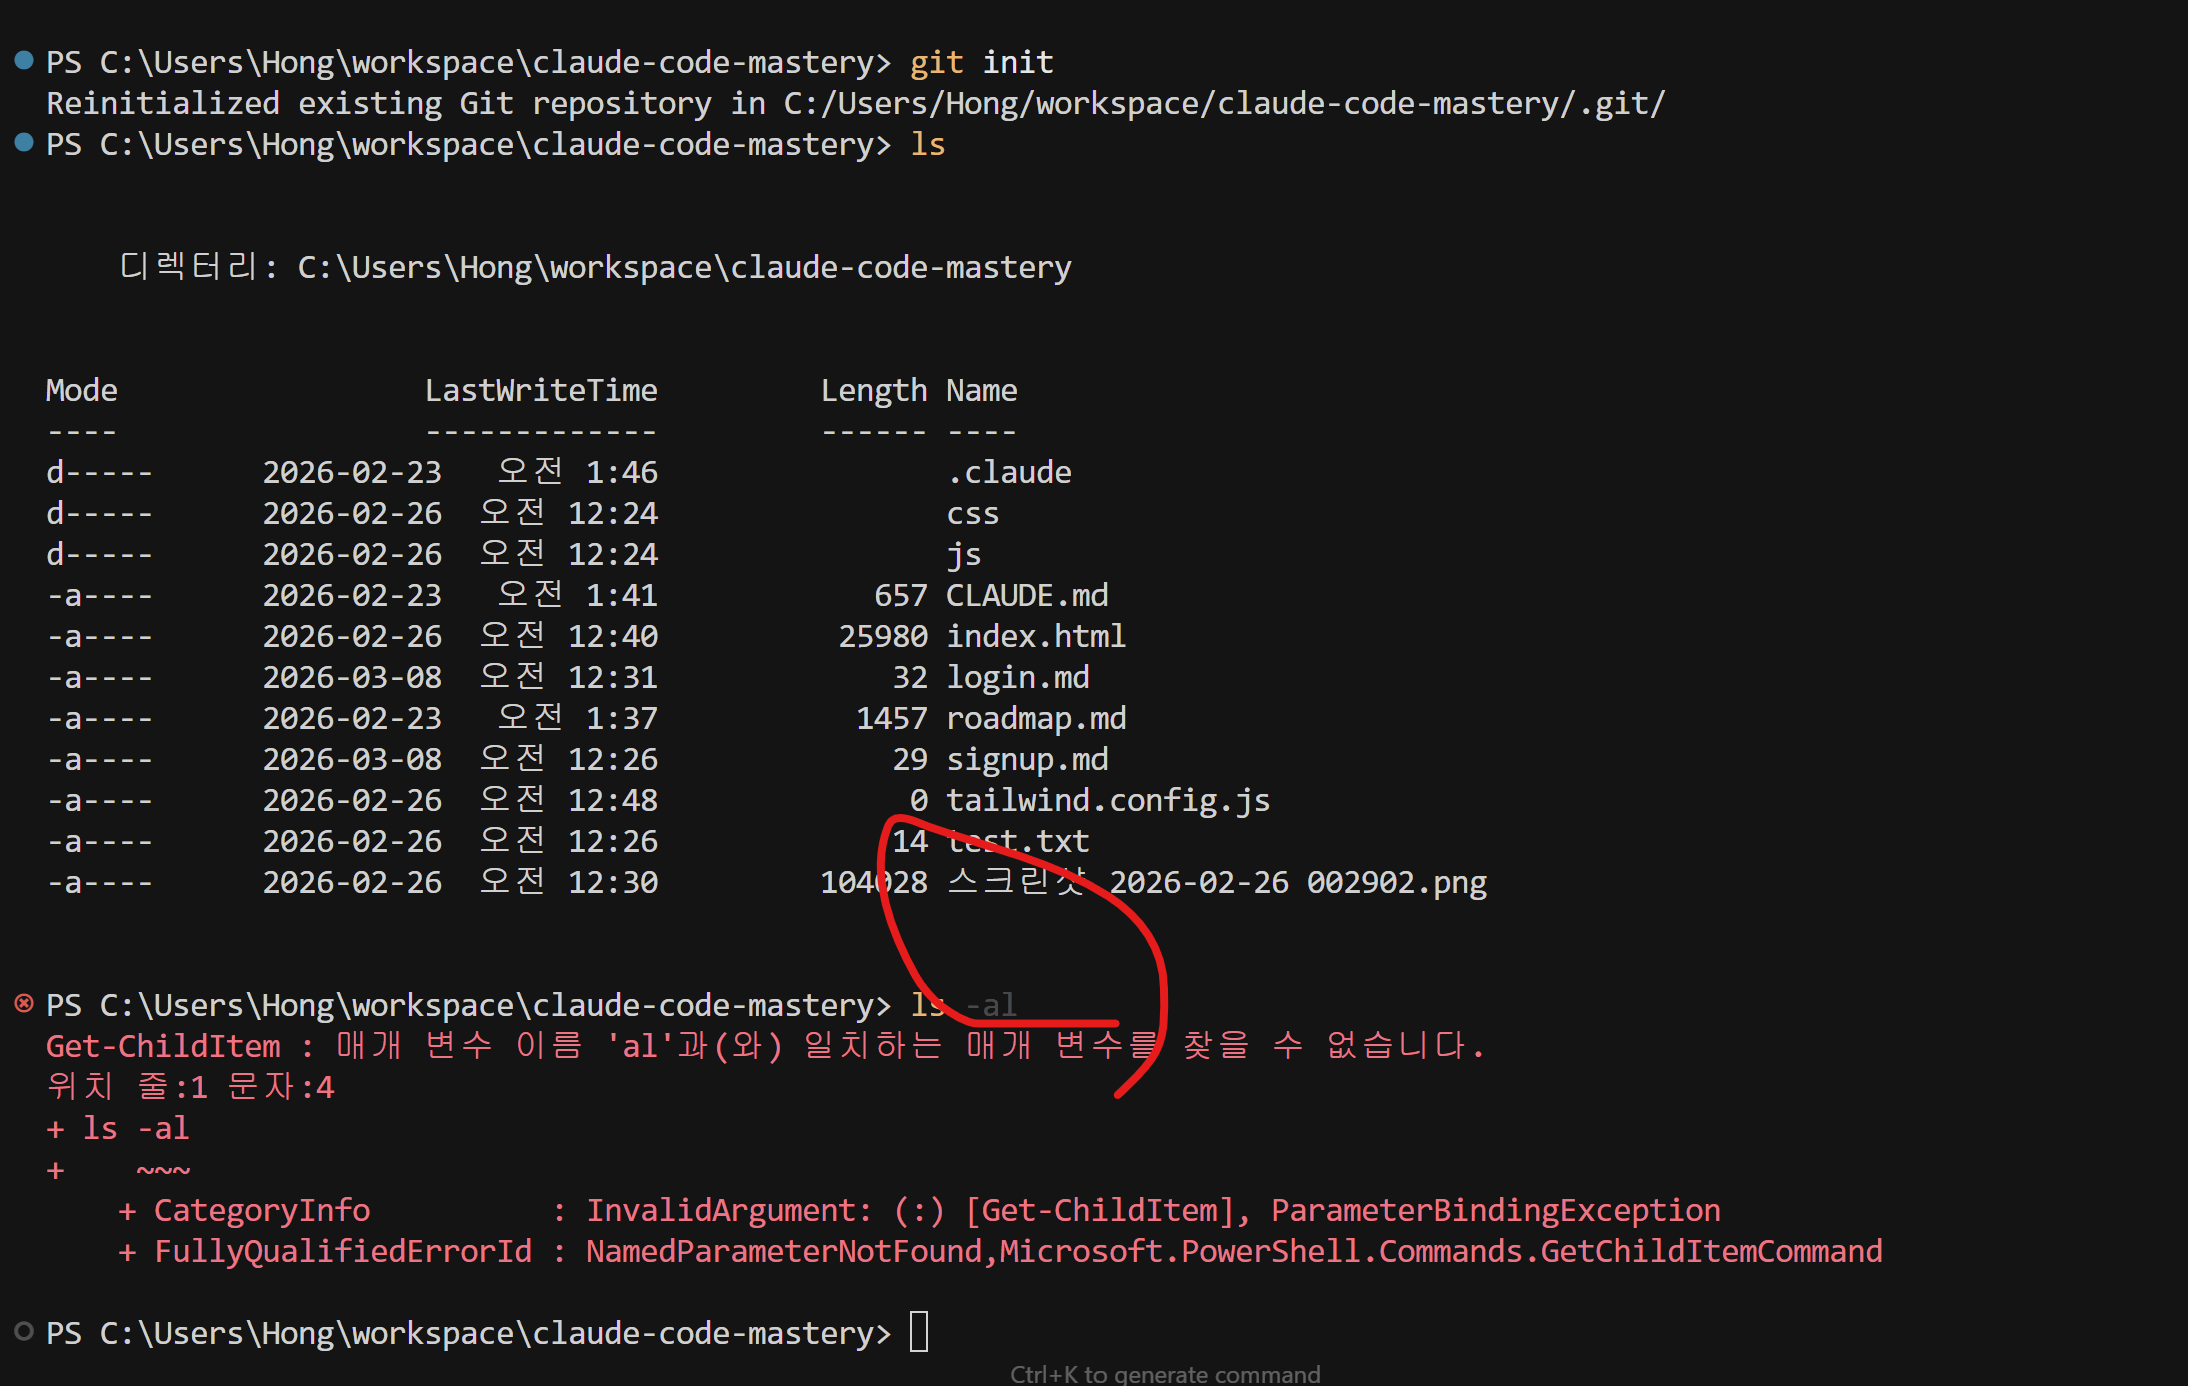The height and width of the screenshot is (1386, 2188).
Task: Click roadmap.md in the listing
Action: tap(1035, 718)
